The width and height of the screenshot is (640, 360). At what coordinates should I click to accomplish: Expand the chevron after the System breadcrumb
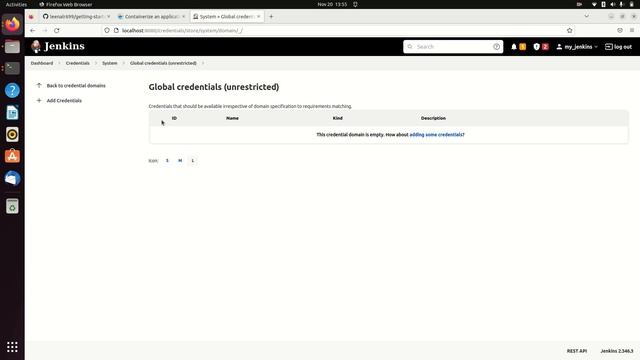(x=124, y=63)
